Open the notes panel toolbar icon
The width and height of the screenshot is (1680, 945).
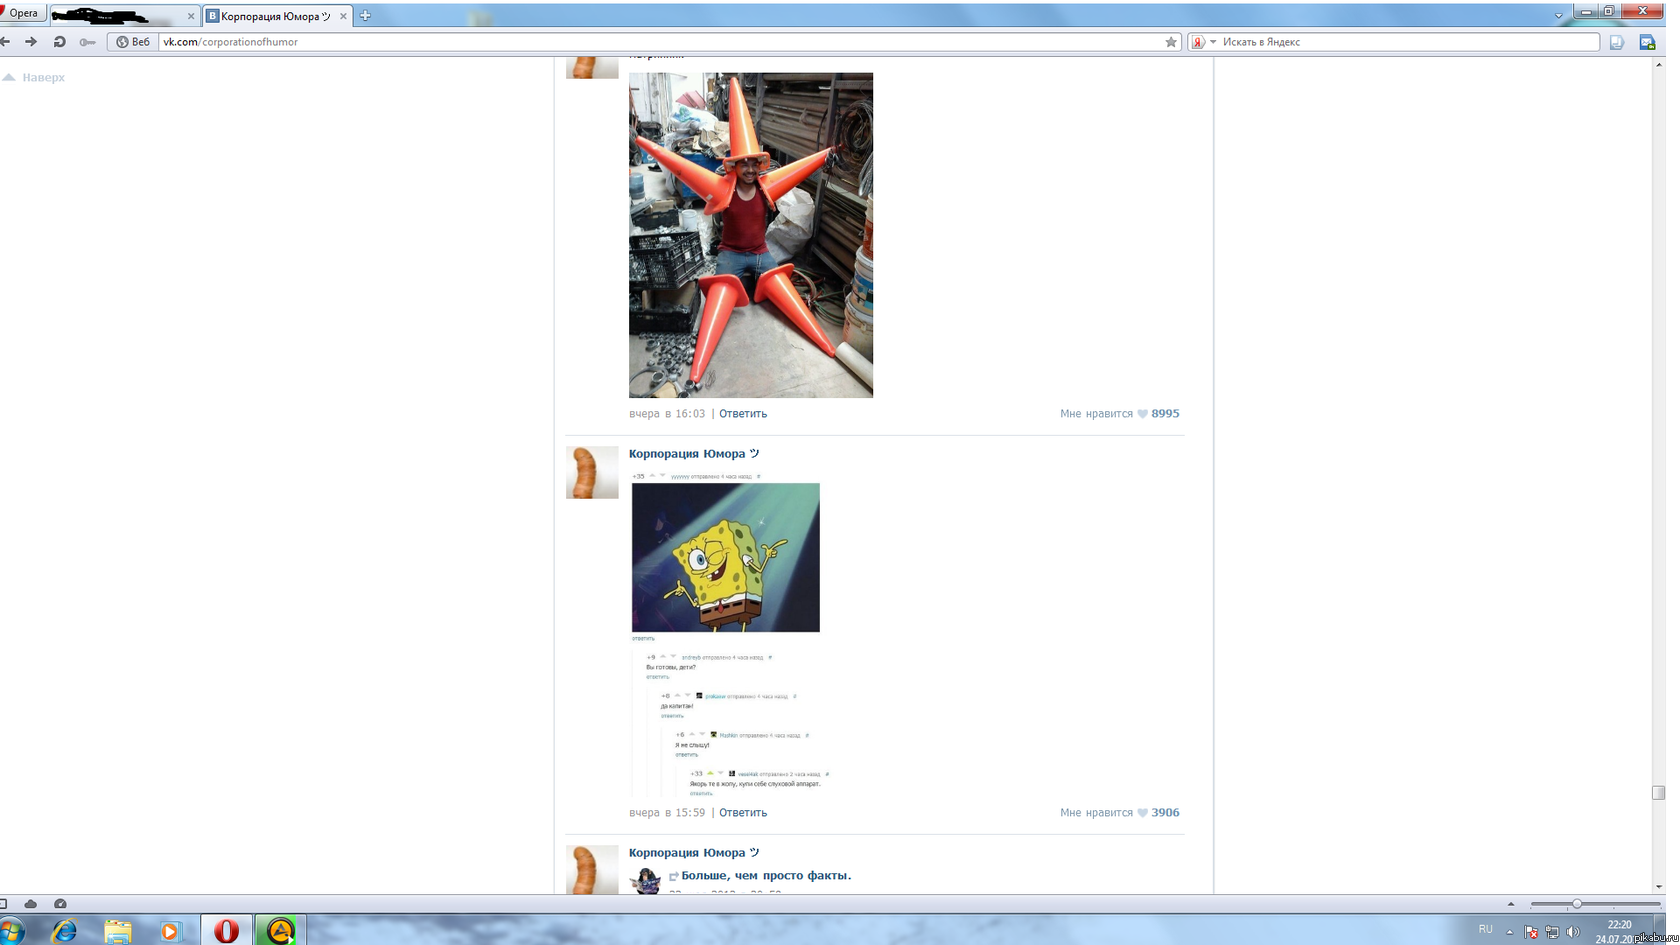(1616, 42)
